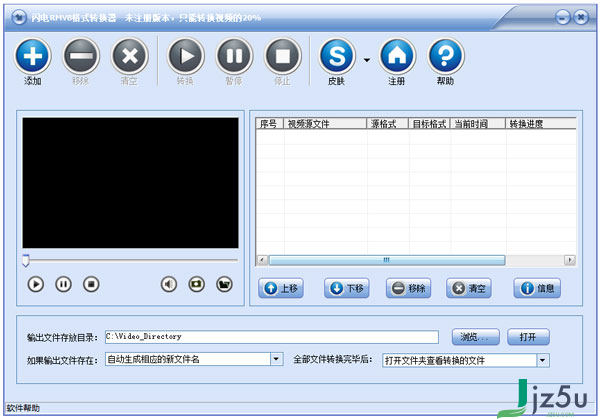Browse for output folder with 浏览 button
The height and width of the screenshot is (419, 600).
476,337
